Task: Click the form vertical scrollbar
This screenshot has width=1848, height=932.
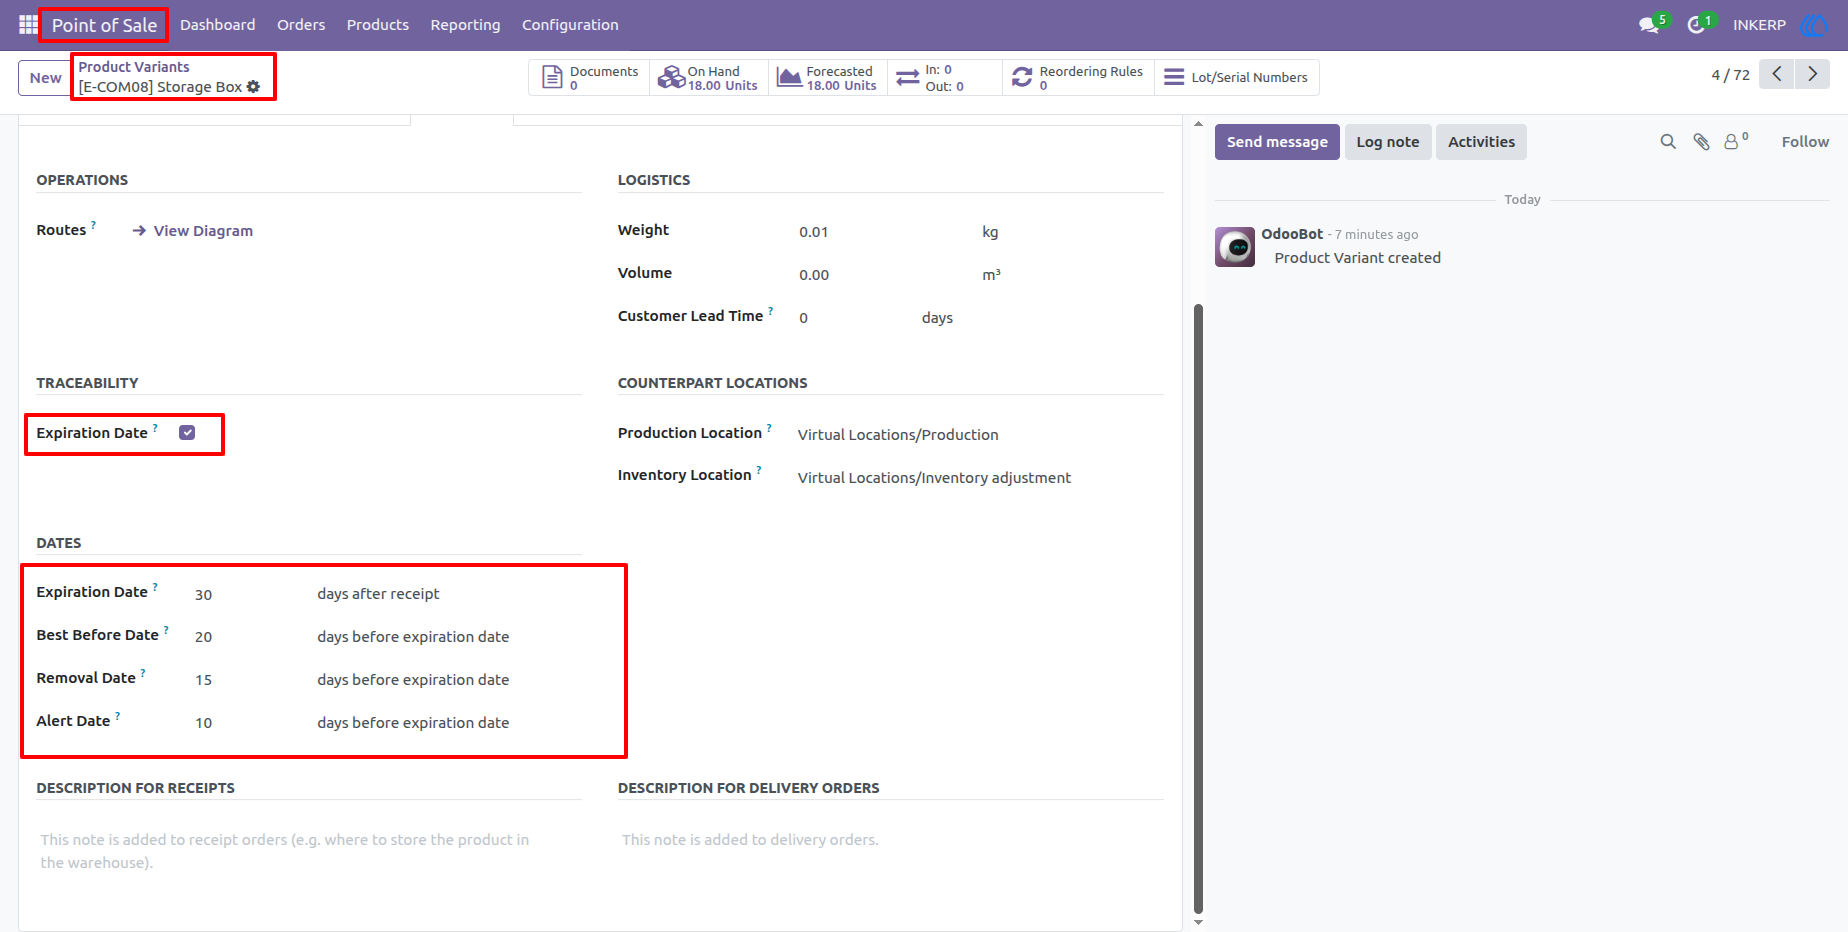Action: 1198,609
